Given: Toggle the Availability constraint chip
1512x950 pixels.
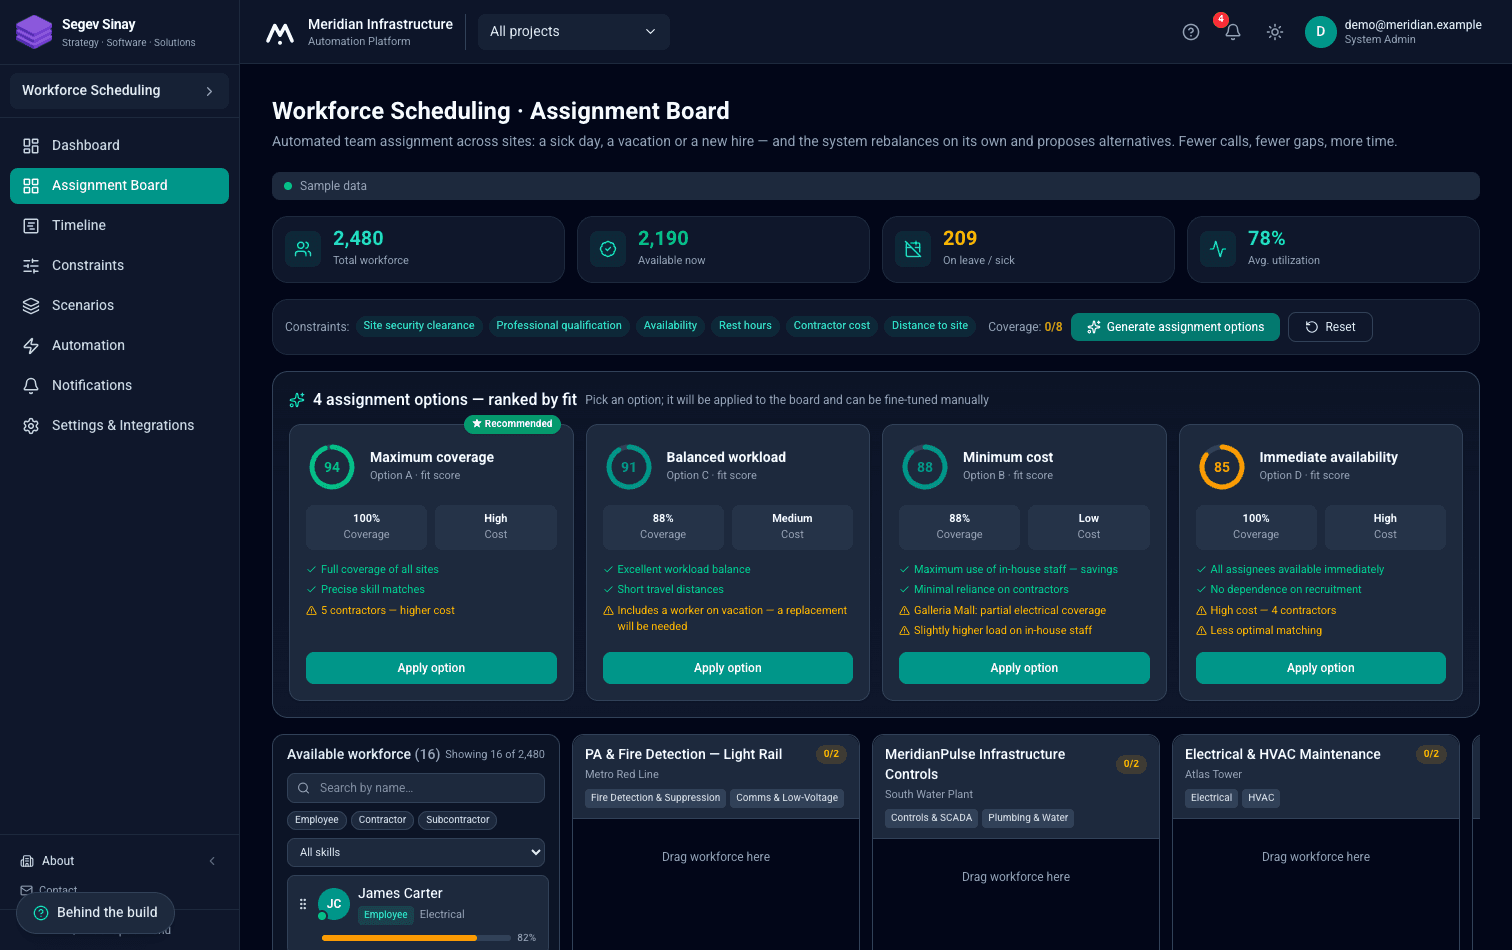Looking at the screenshot, I should pos(670,326).
